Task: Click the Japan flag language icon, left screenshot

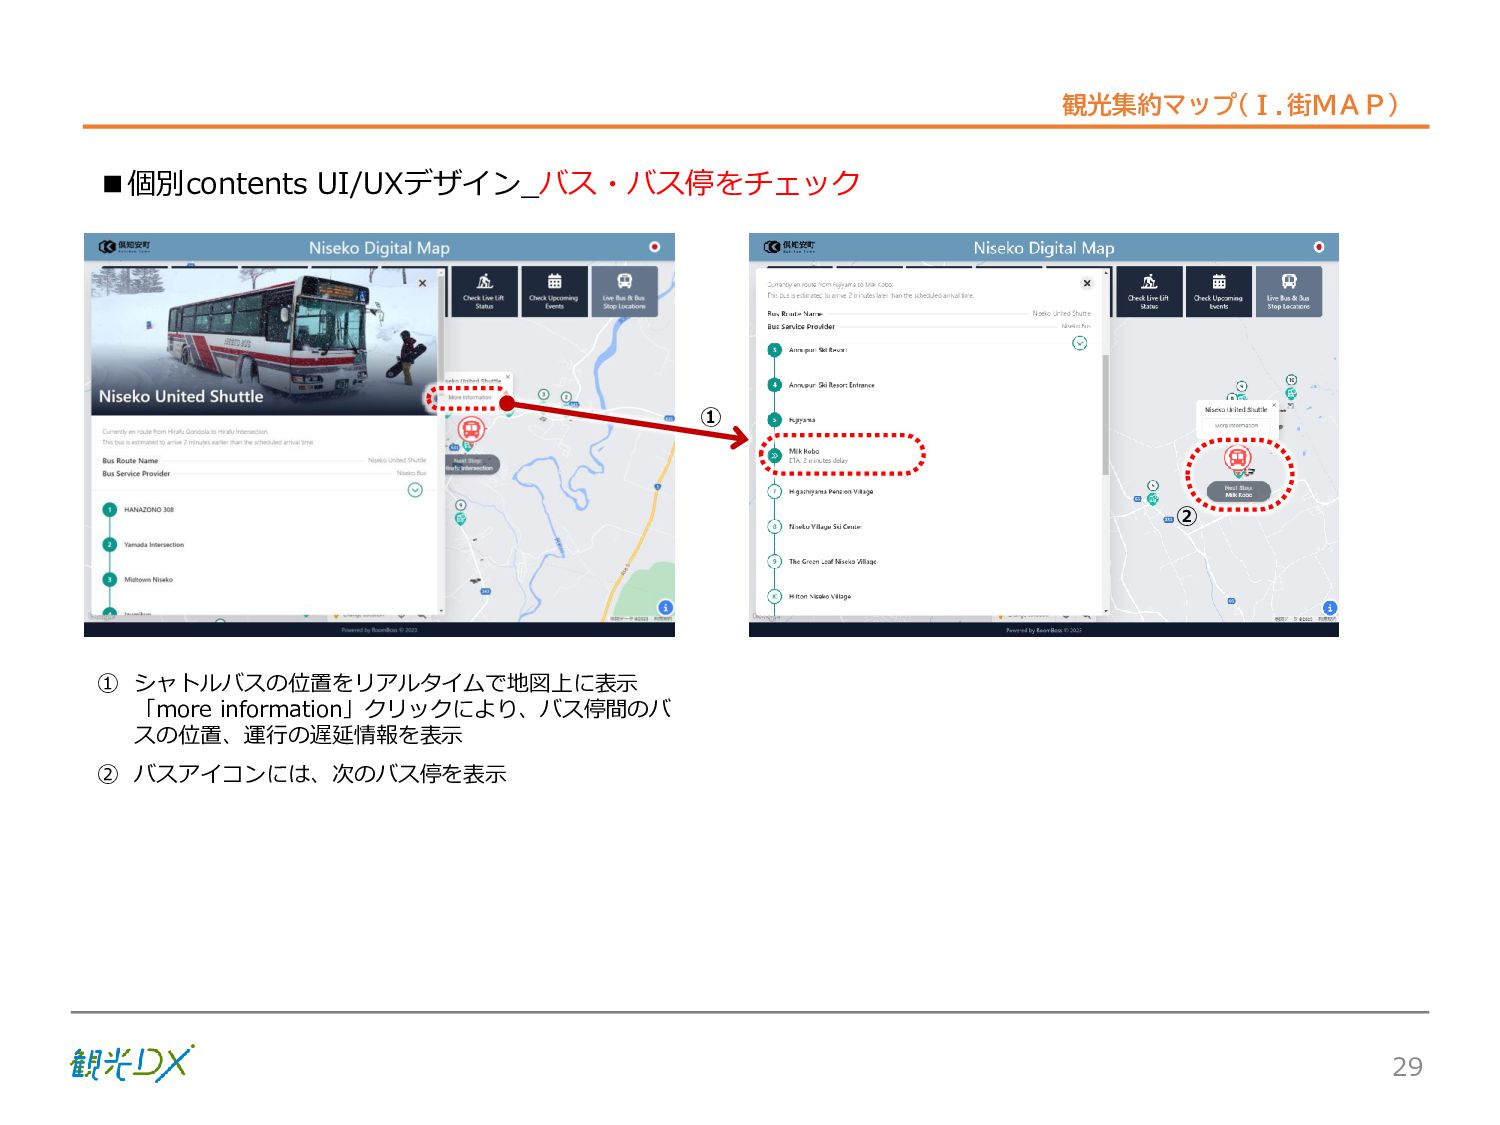Action: tap(655, 246)
